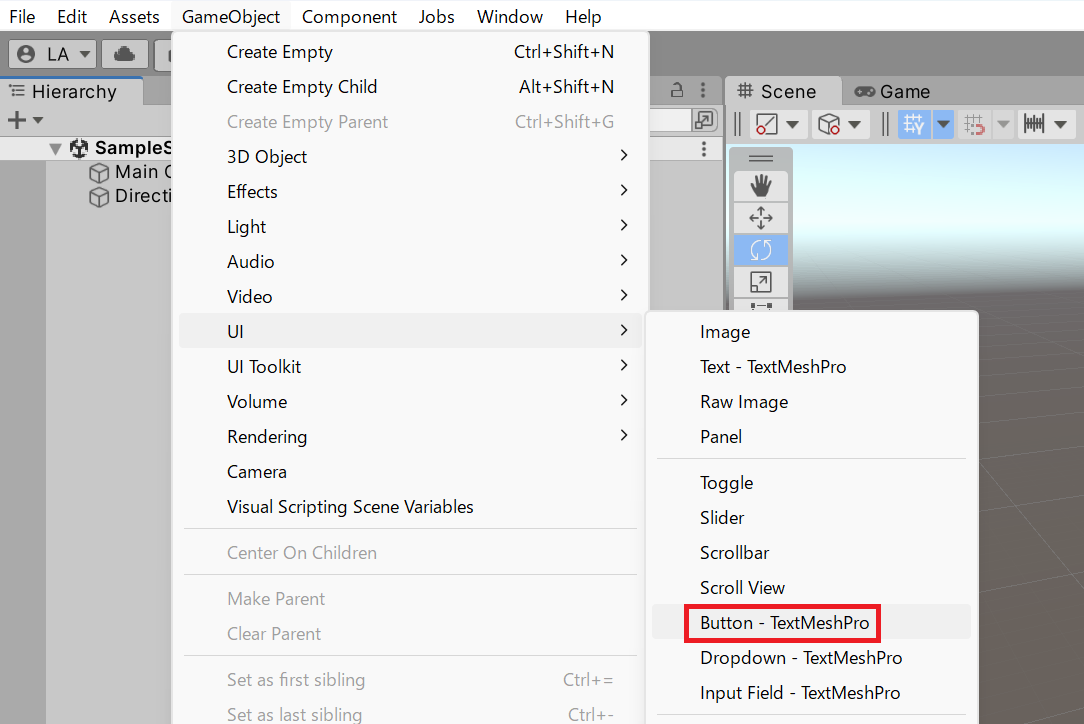The image size is (1084, 724).
Task: Open the Window menu
Action: click(x=509, y=16)
